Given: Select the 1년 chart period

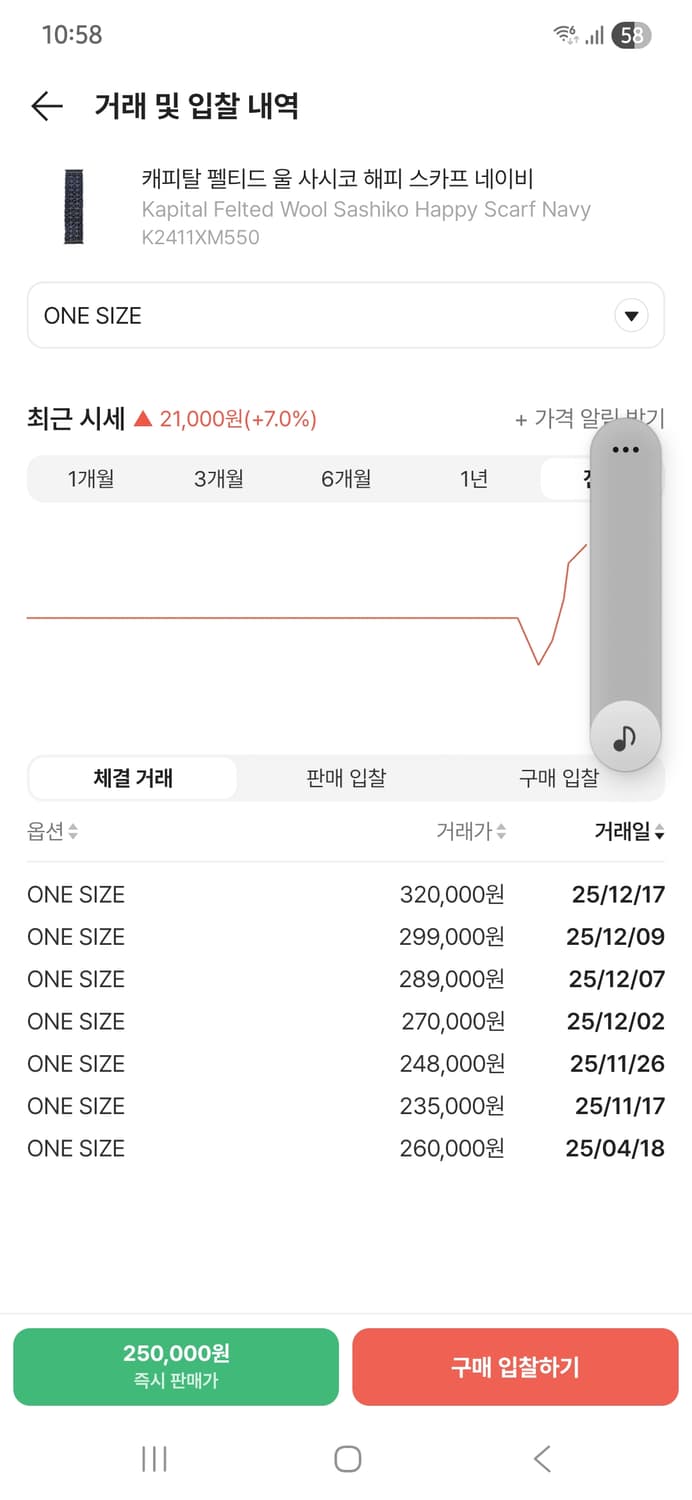Looking at the screenshot, I should 474,478.
